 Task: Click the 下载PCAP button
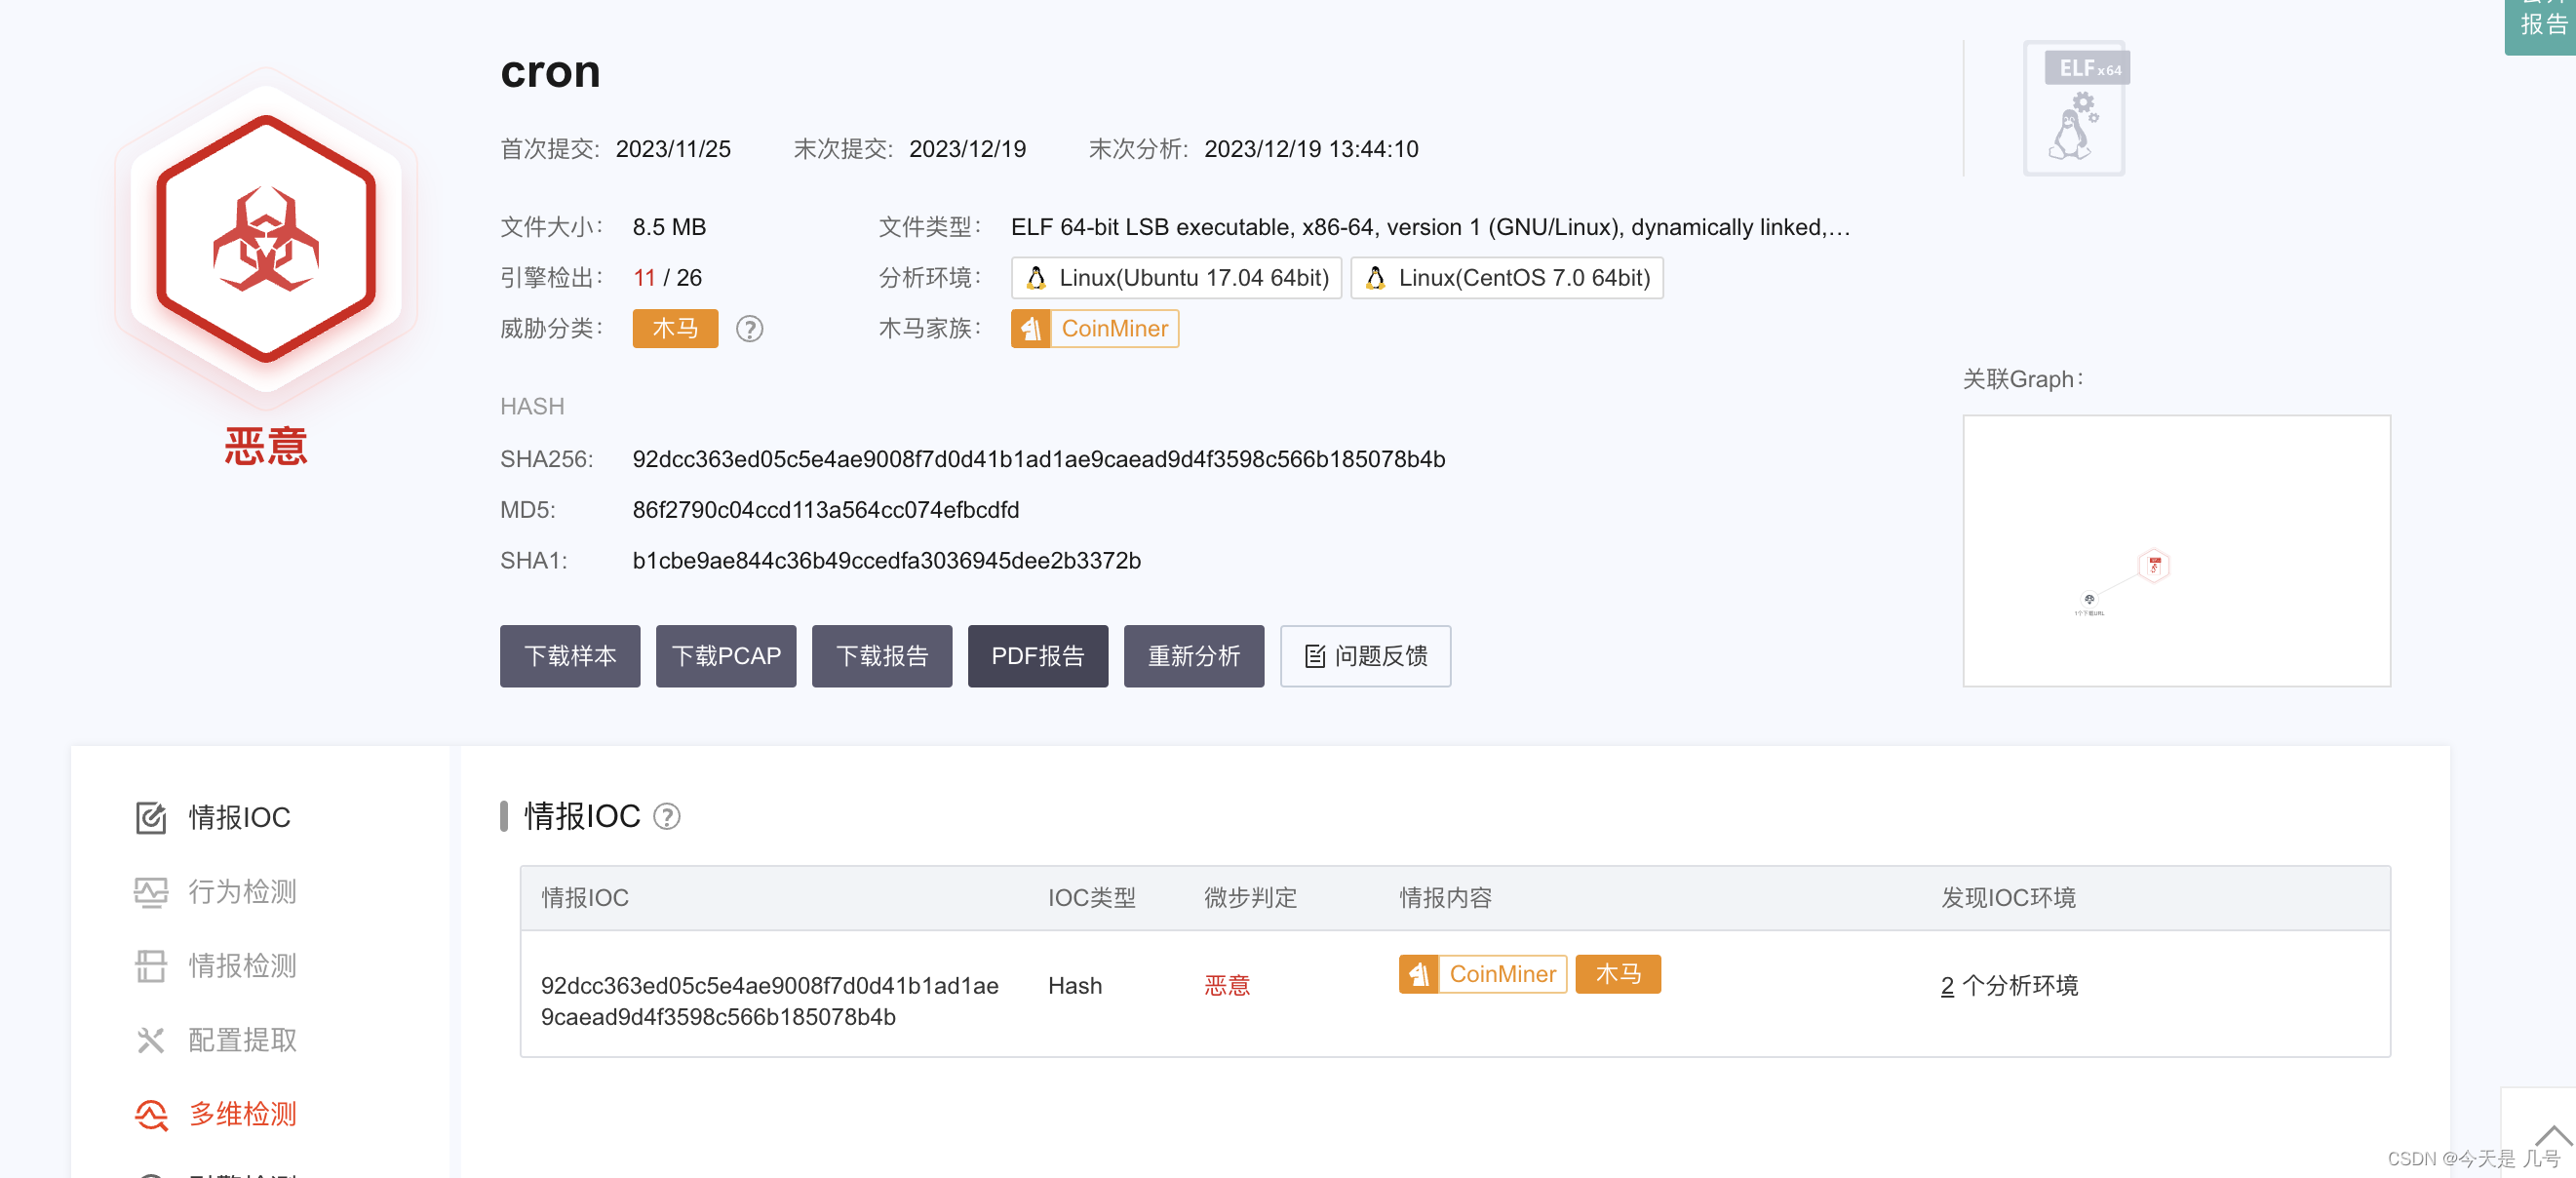coord(726,656)
